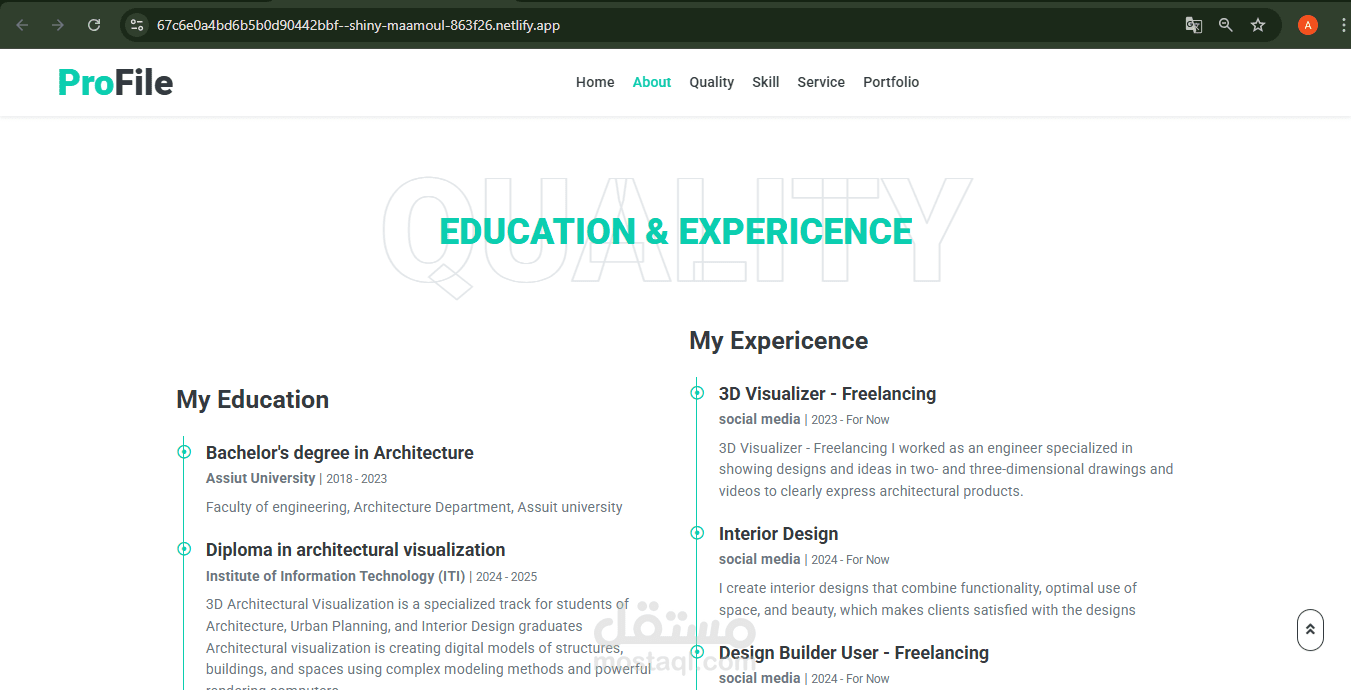Open the zoom magnifier icon in address bar

click(x=1226, y=25)
